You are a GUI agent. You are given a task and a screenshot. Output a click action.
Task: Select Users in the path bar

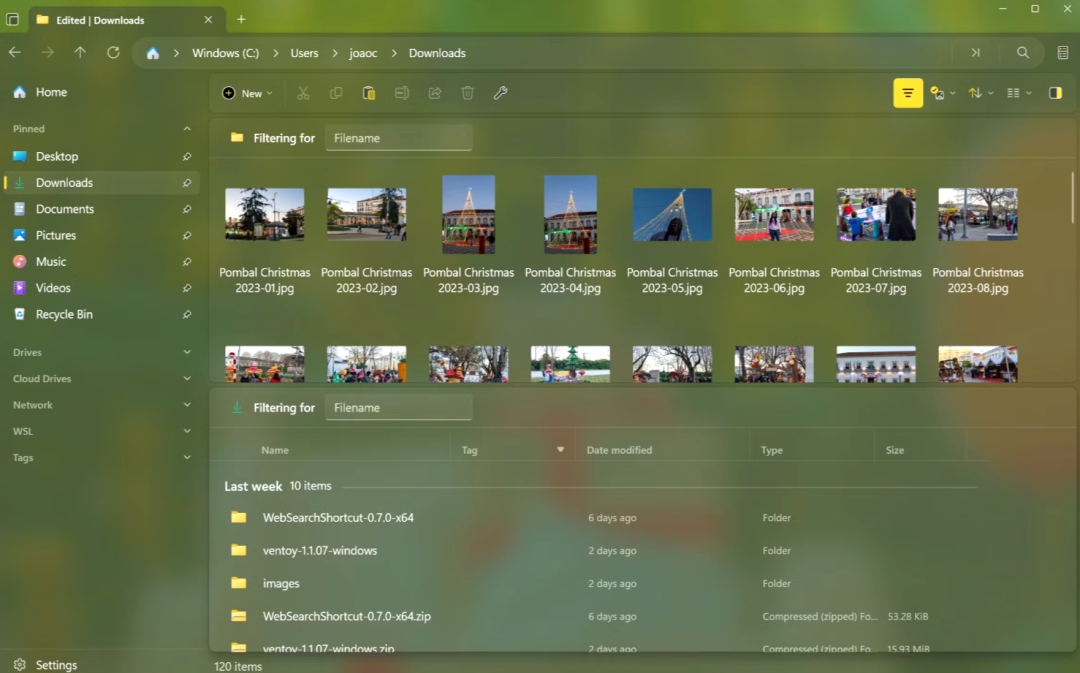pyautogui.click(x=304, y=53)
